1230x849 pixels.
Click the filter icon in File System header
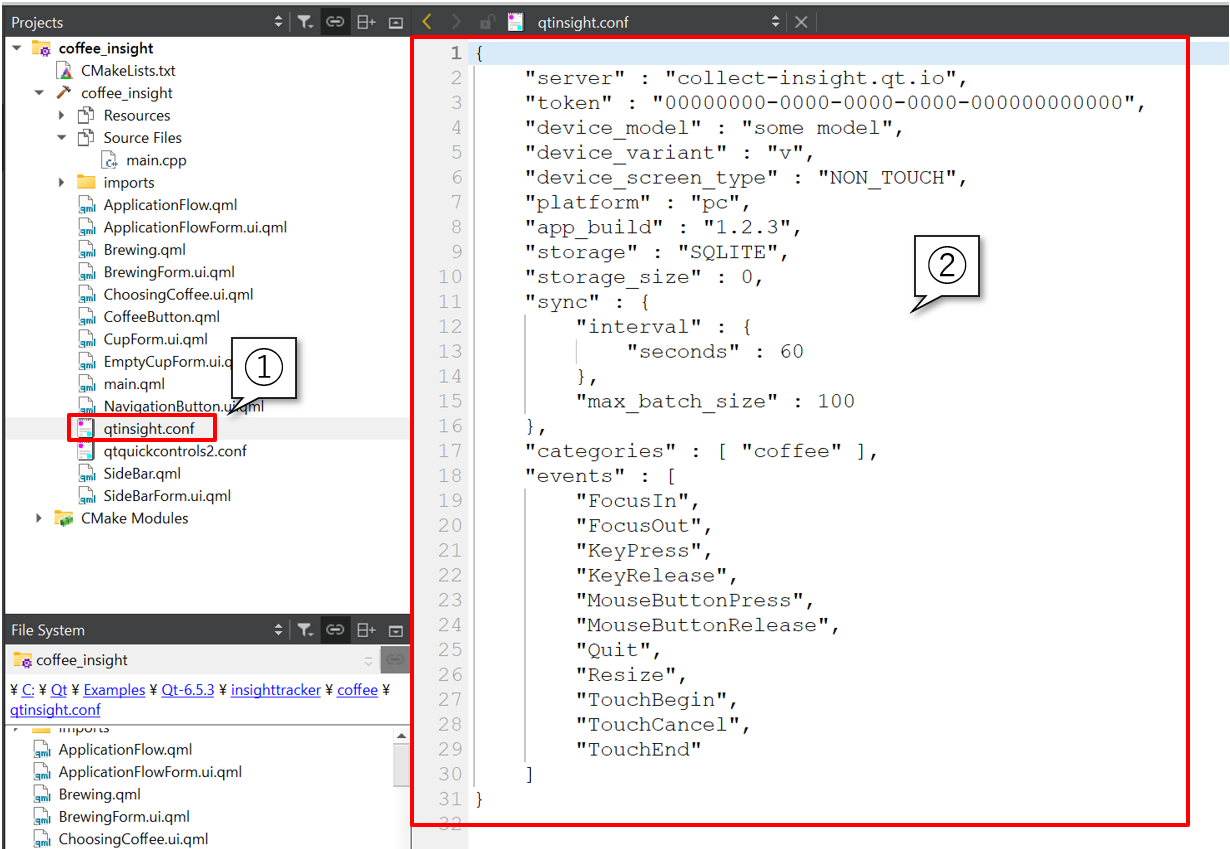pos(305,630)
